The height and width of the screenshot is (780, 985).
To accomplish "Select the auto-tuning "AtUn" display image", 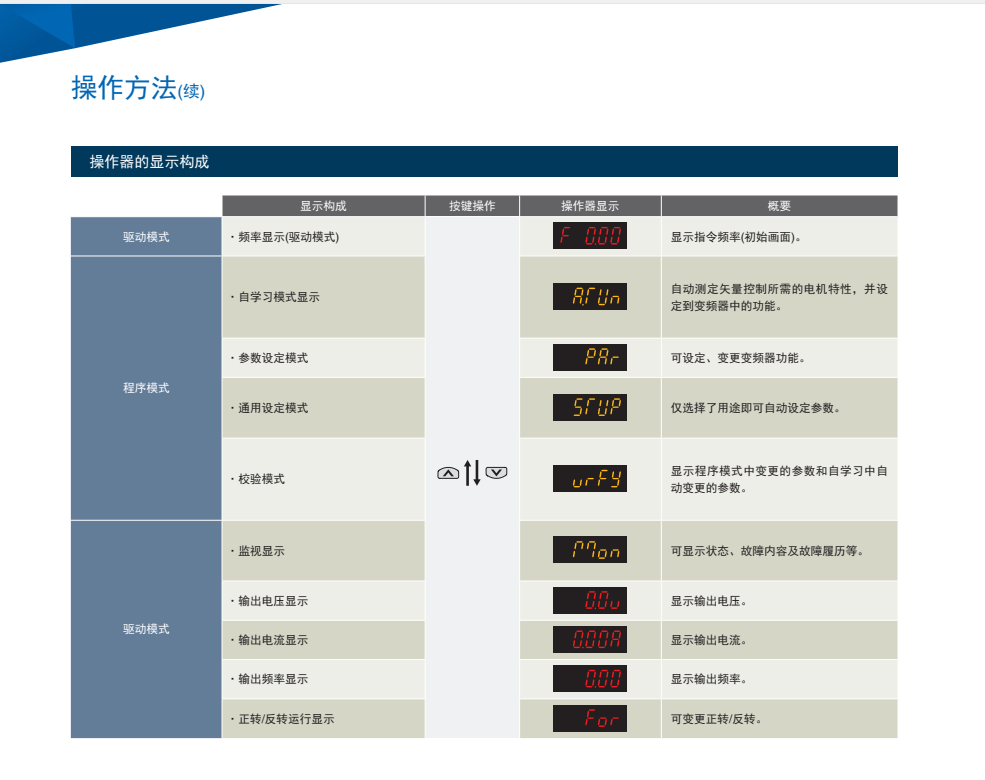I will pyautogui.click(x=590, y=297).
